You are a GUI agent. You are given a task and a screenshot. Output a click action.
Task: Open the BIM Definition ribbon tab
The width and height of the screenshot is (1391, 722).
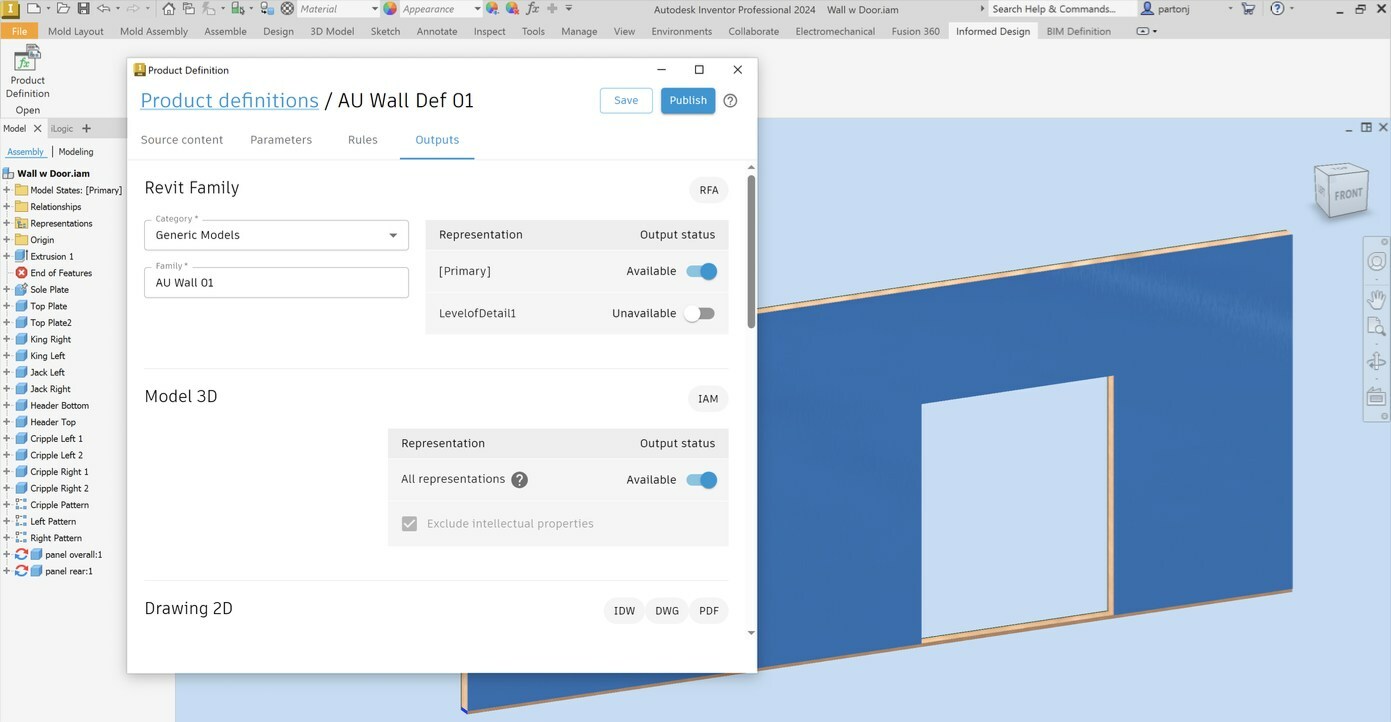pos(1078,31)
